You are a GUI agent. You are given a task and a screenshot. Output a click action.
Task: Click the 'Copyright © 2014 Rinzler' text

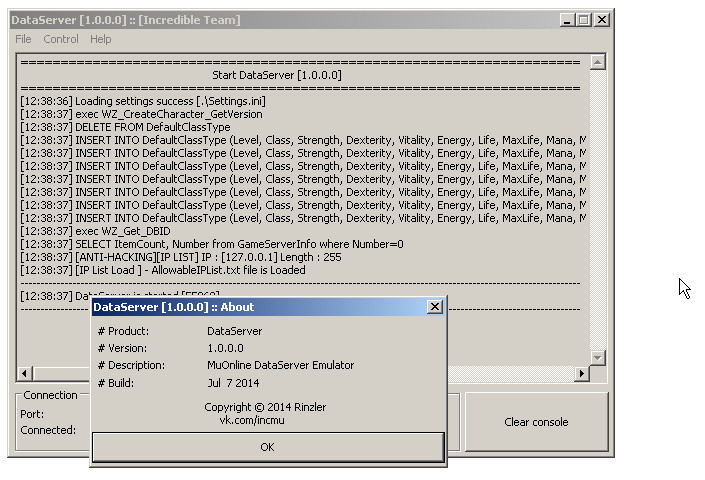click(x=265, y=407)
